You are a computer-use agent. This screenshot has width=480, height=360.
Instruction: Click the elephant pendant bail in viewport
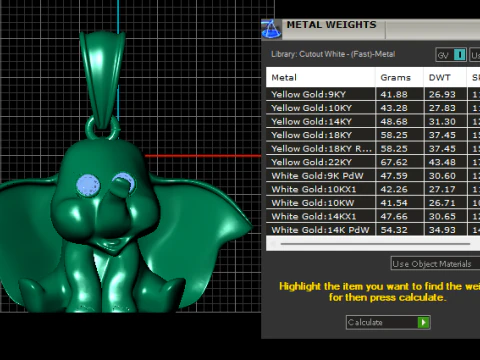point(102,78)
